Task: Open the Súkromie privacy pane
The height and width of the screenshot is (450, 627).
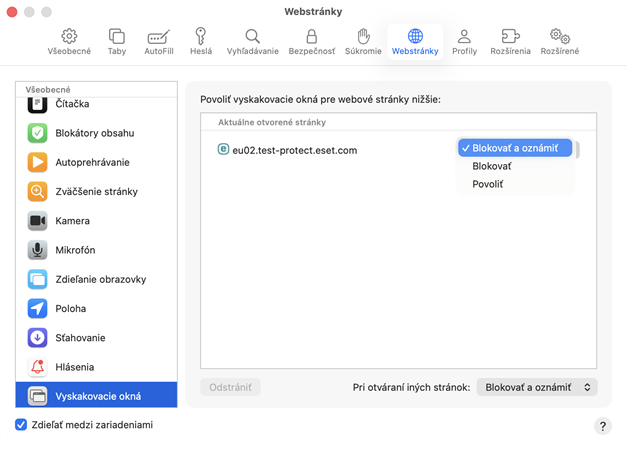Action: 363,41
